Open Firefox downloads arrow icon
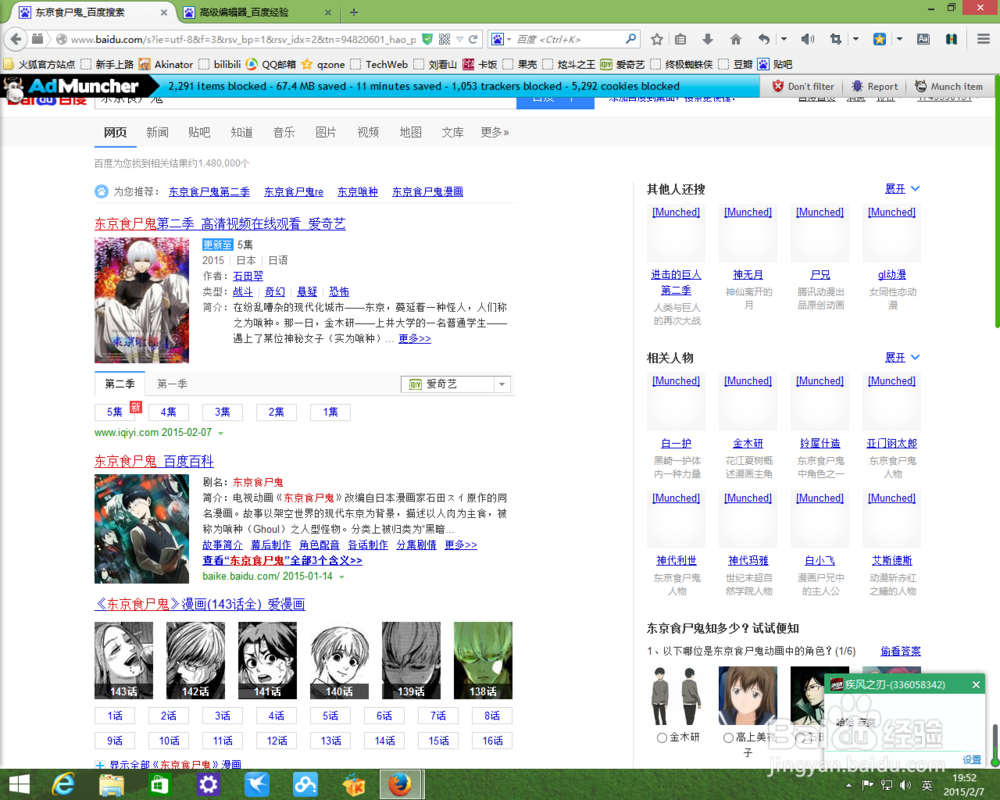This screenshot has height=800, width=1000. 707,39
